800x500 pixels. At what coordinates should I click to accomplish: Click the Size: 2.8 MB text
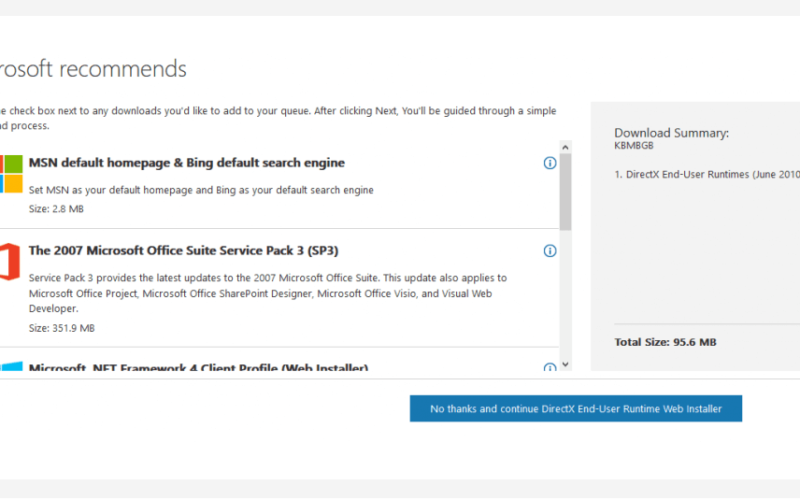(56, 209)
